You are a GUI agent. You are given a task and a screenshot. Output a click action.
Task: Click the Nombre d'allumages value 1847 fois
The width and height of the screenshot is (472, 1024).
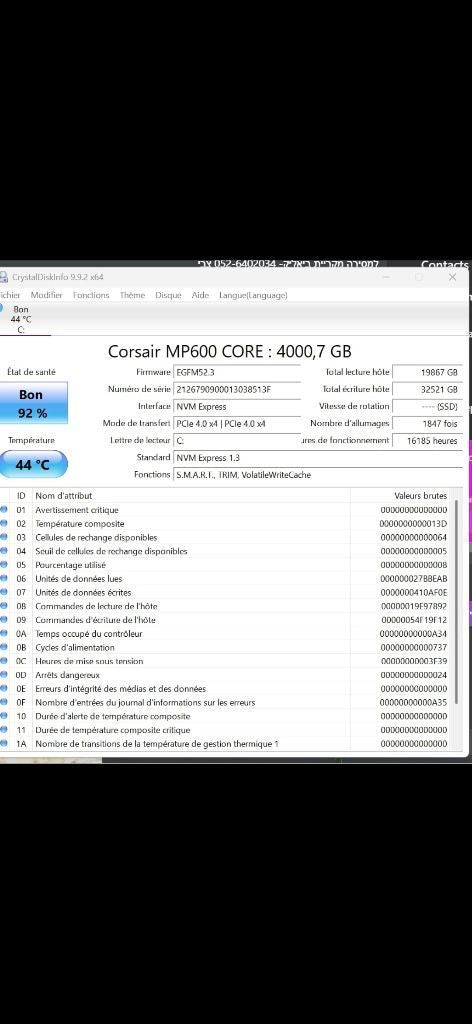pyautogui.click(x=428, y=423)
